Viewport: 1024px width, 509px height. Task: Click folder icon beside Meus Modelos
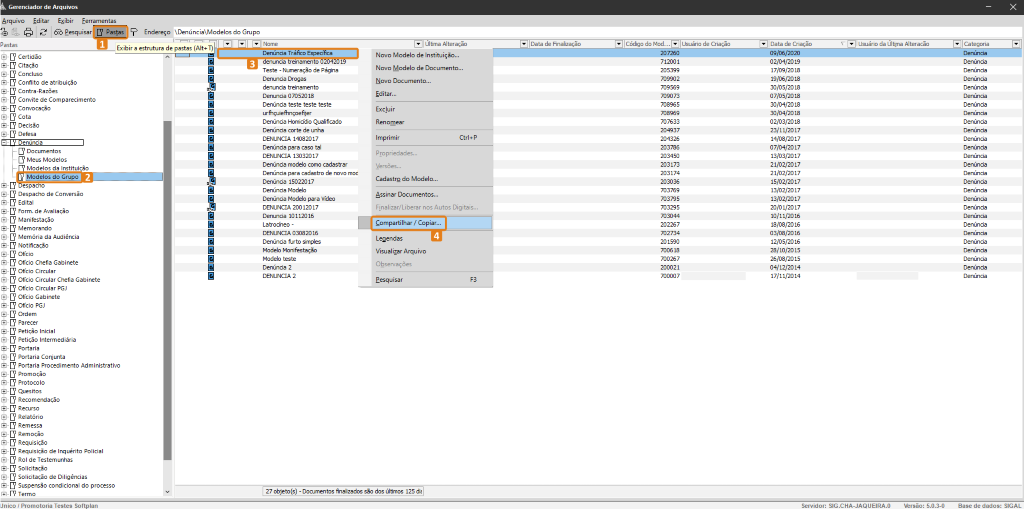point(21,160)
